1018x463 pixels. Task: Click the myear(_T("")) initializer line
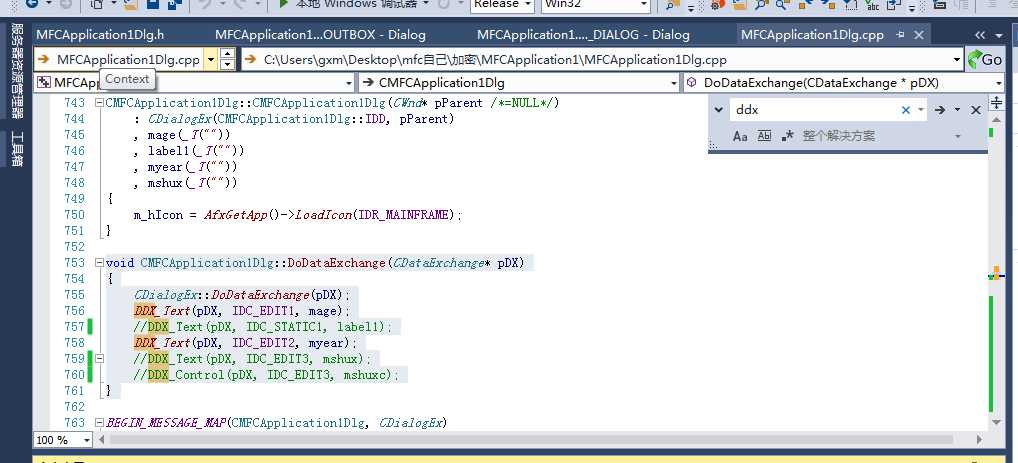click(185, 167)
